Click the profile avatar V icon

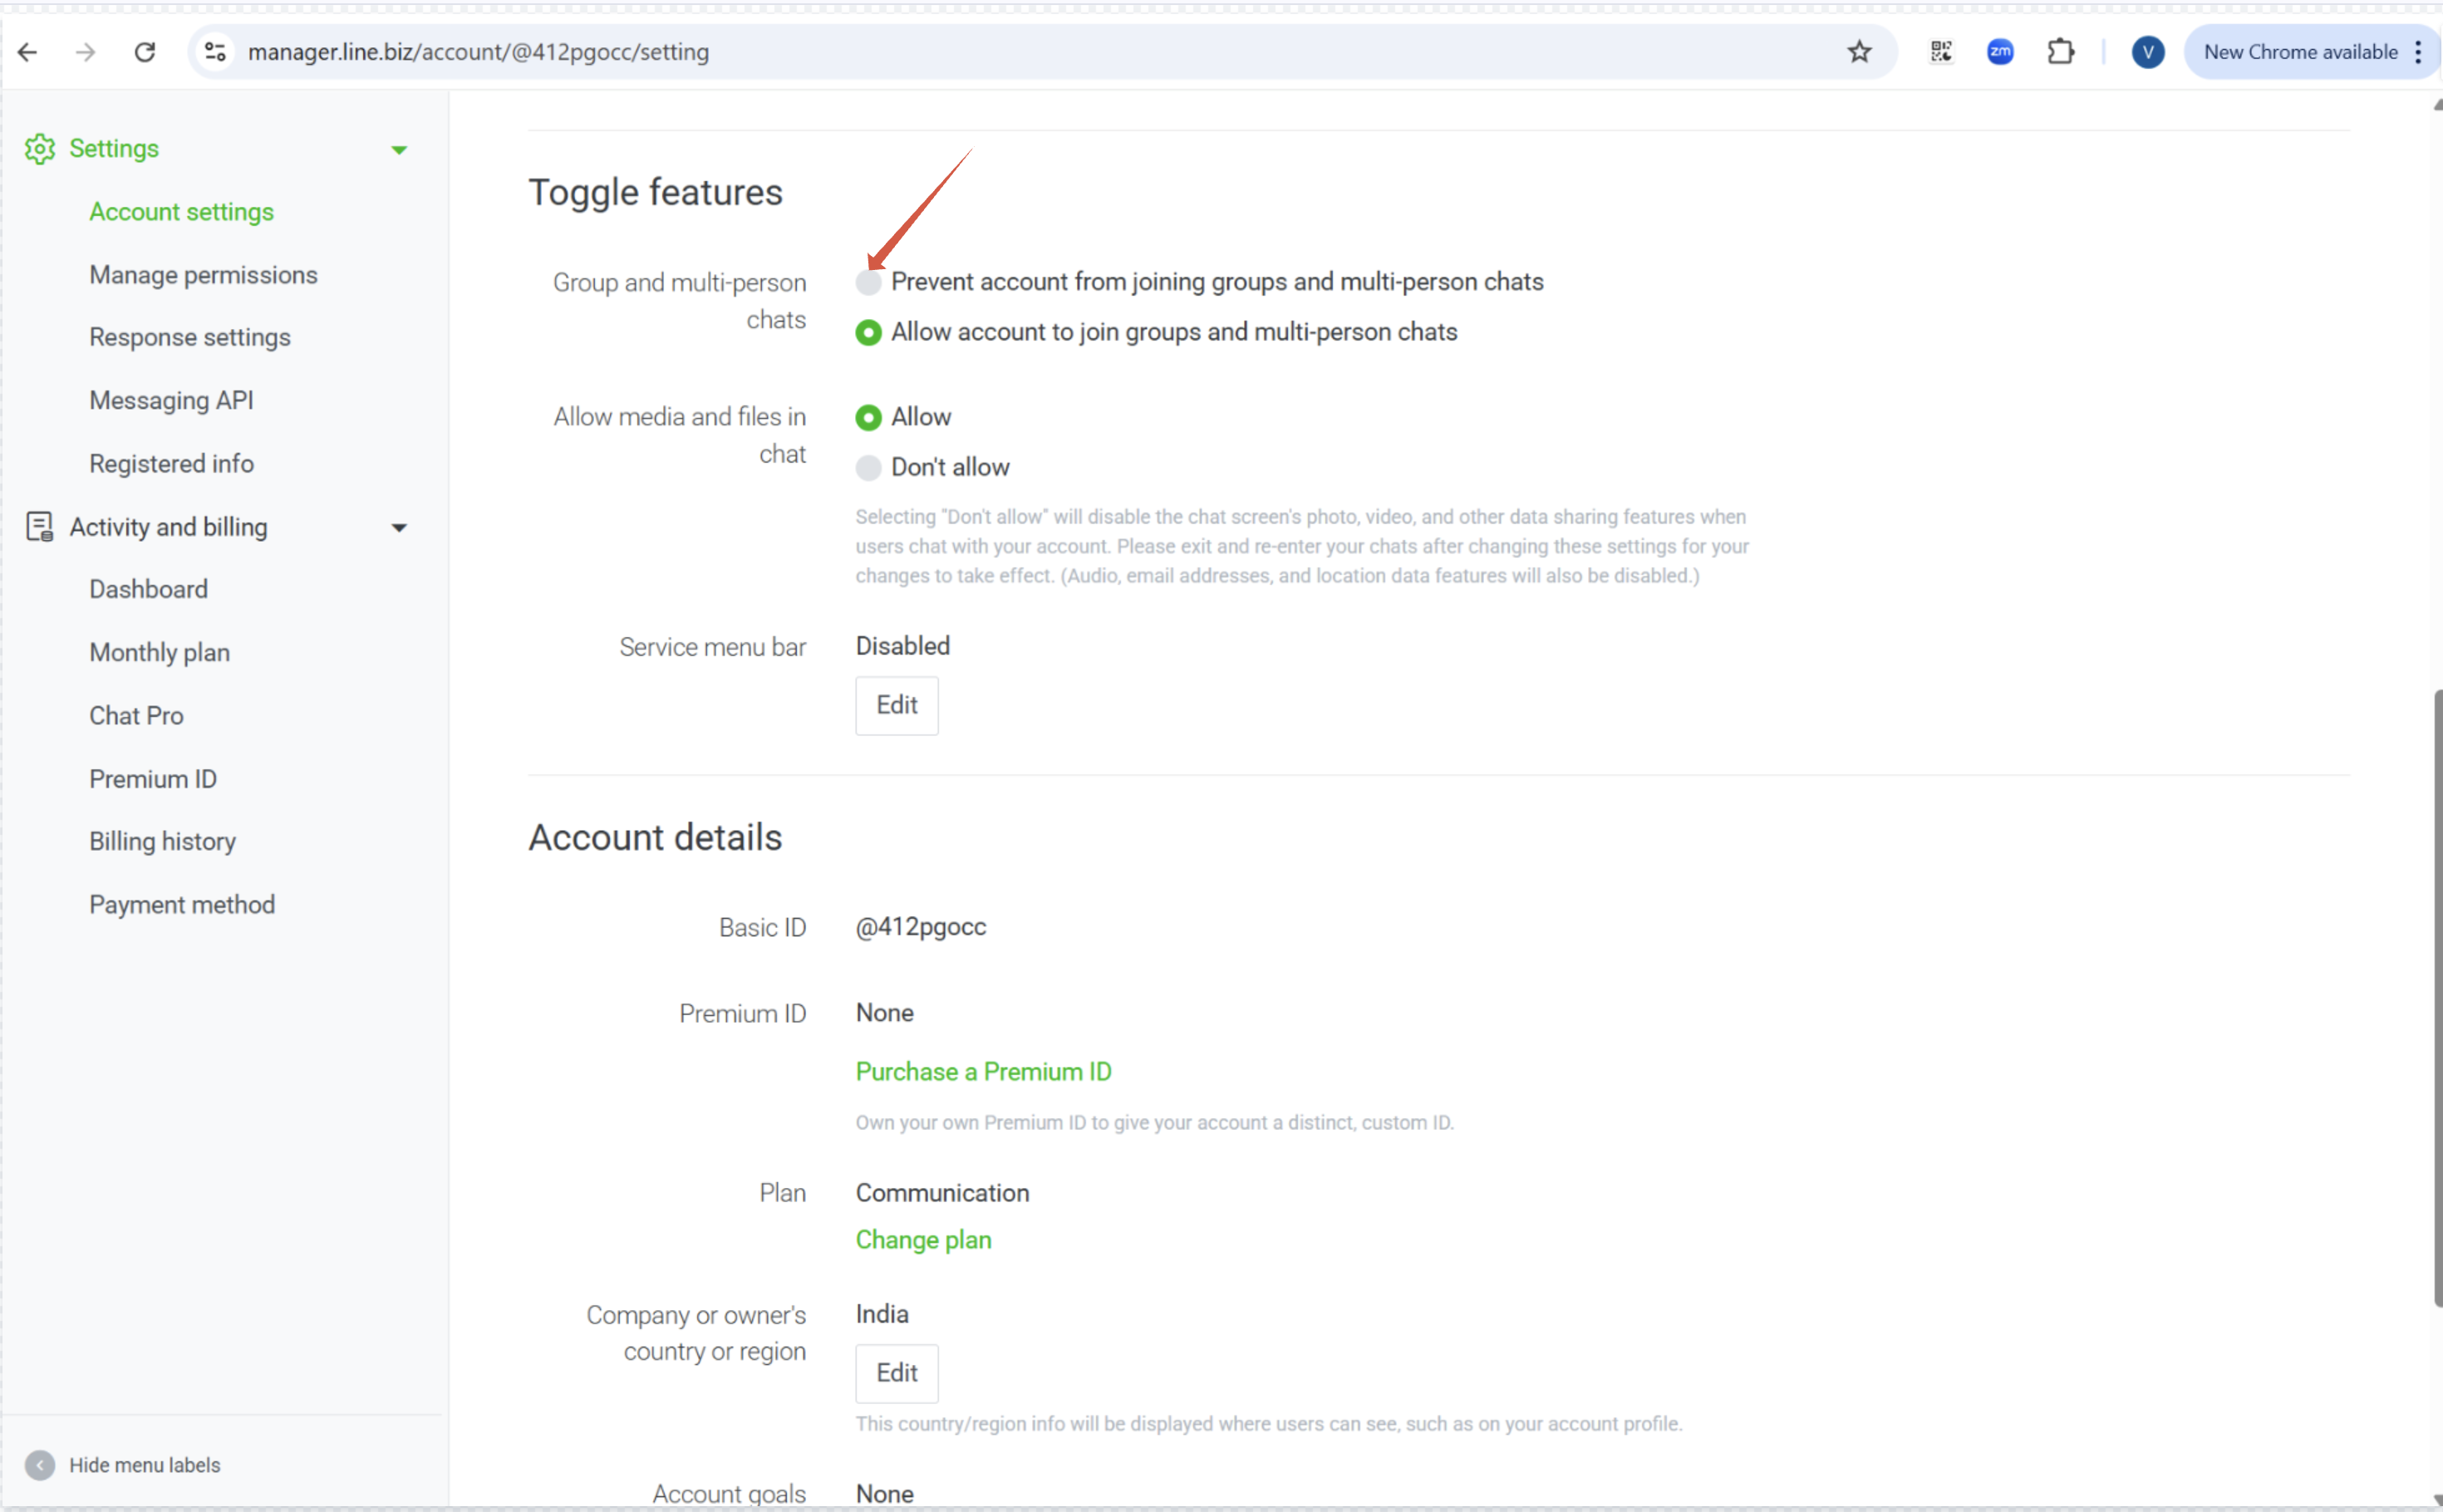[x=2147, y=52]
